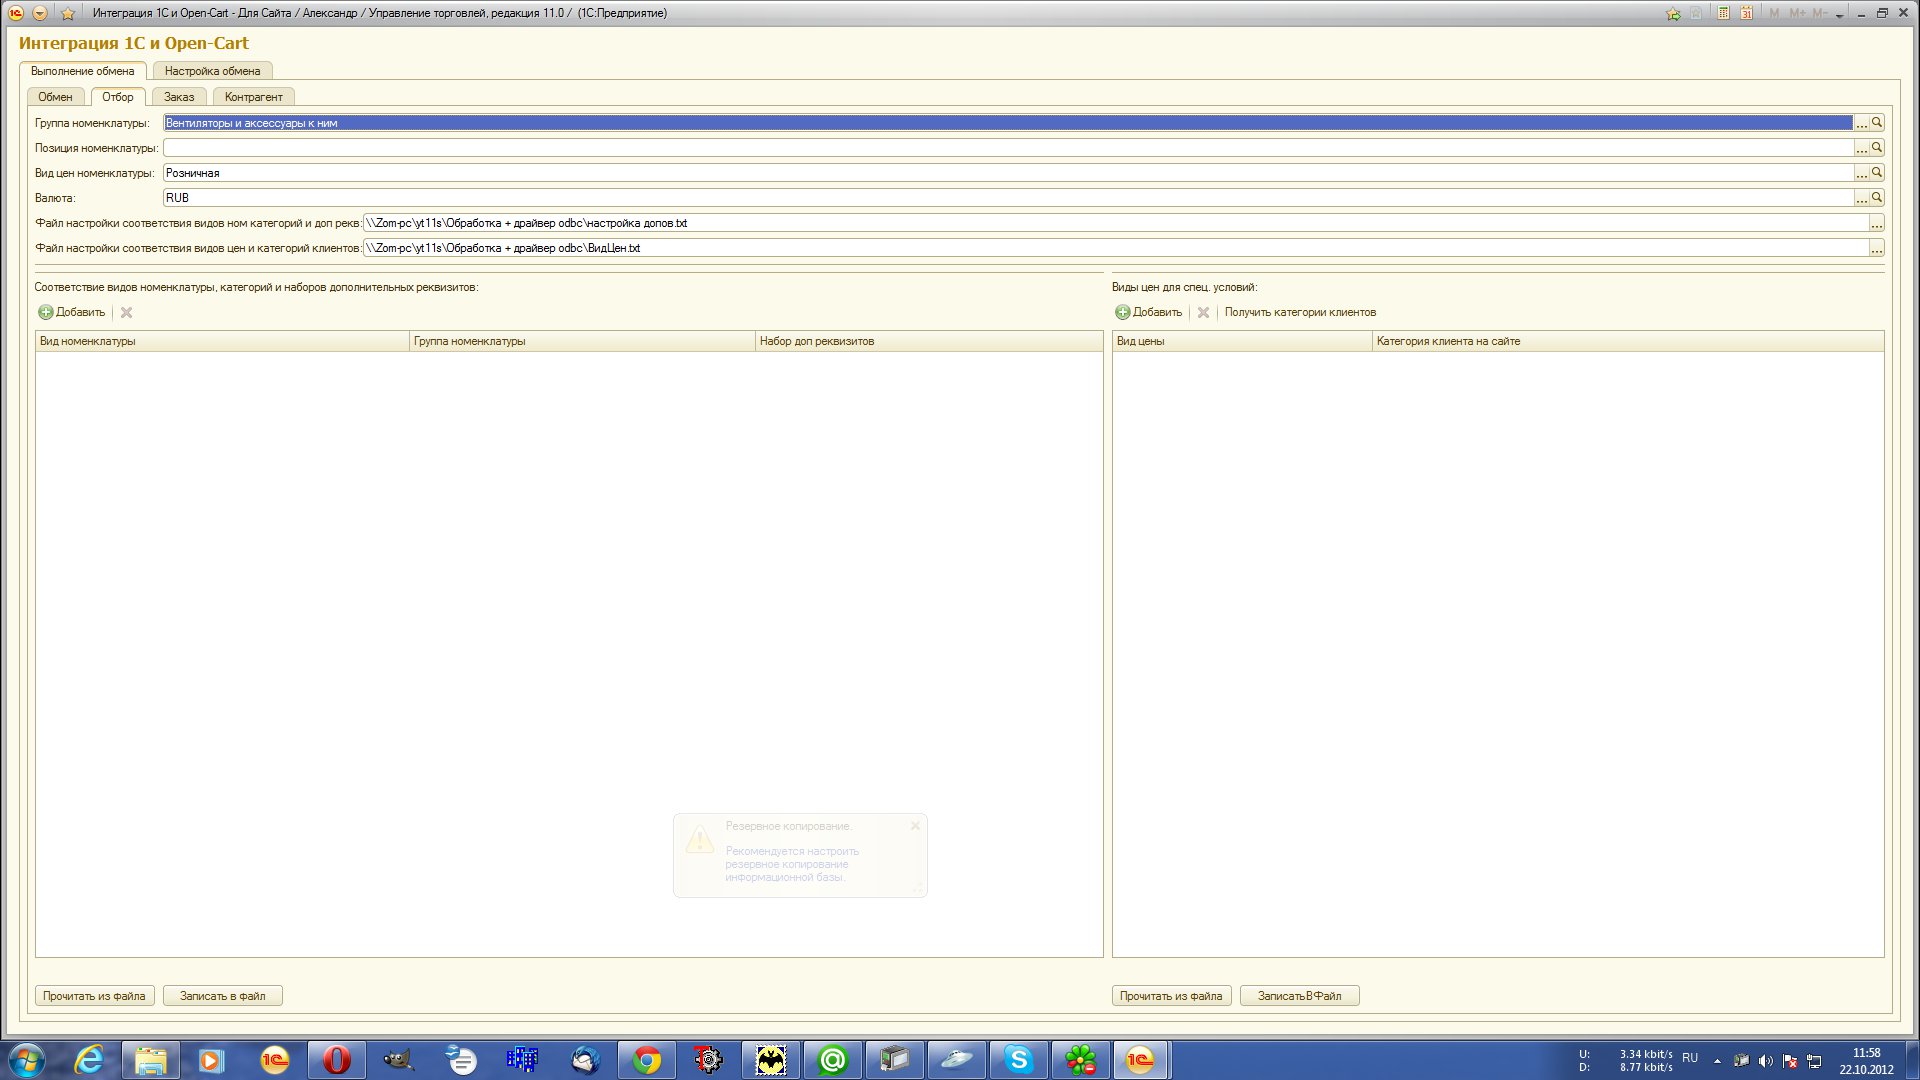Open Google Chrome from the taskbar
Viewport: 1920px width, 1080px height.
[x=646, y=1059]
